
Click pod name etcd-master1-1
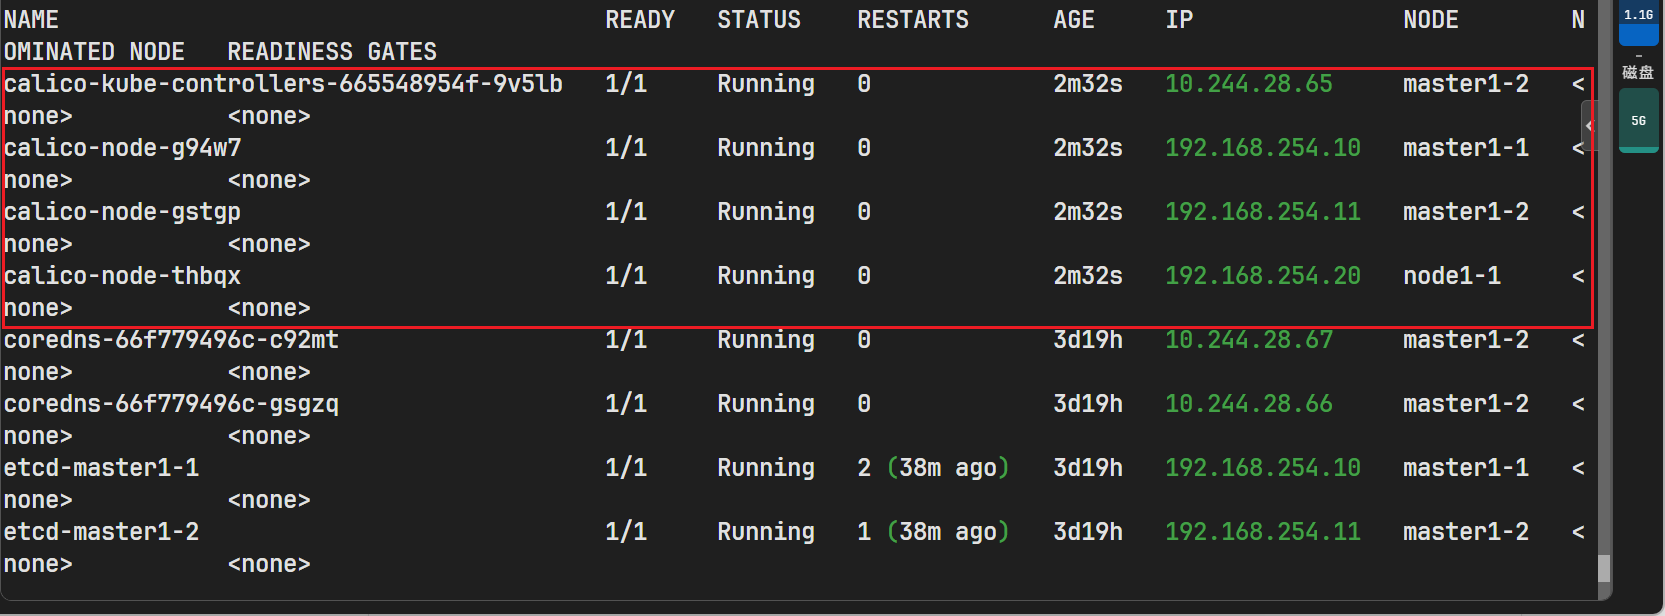point(101,468)
